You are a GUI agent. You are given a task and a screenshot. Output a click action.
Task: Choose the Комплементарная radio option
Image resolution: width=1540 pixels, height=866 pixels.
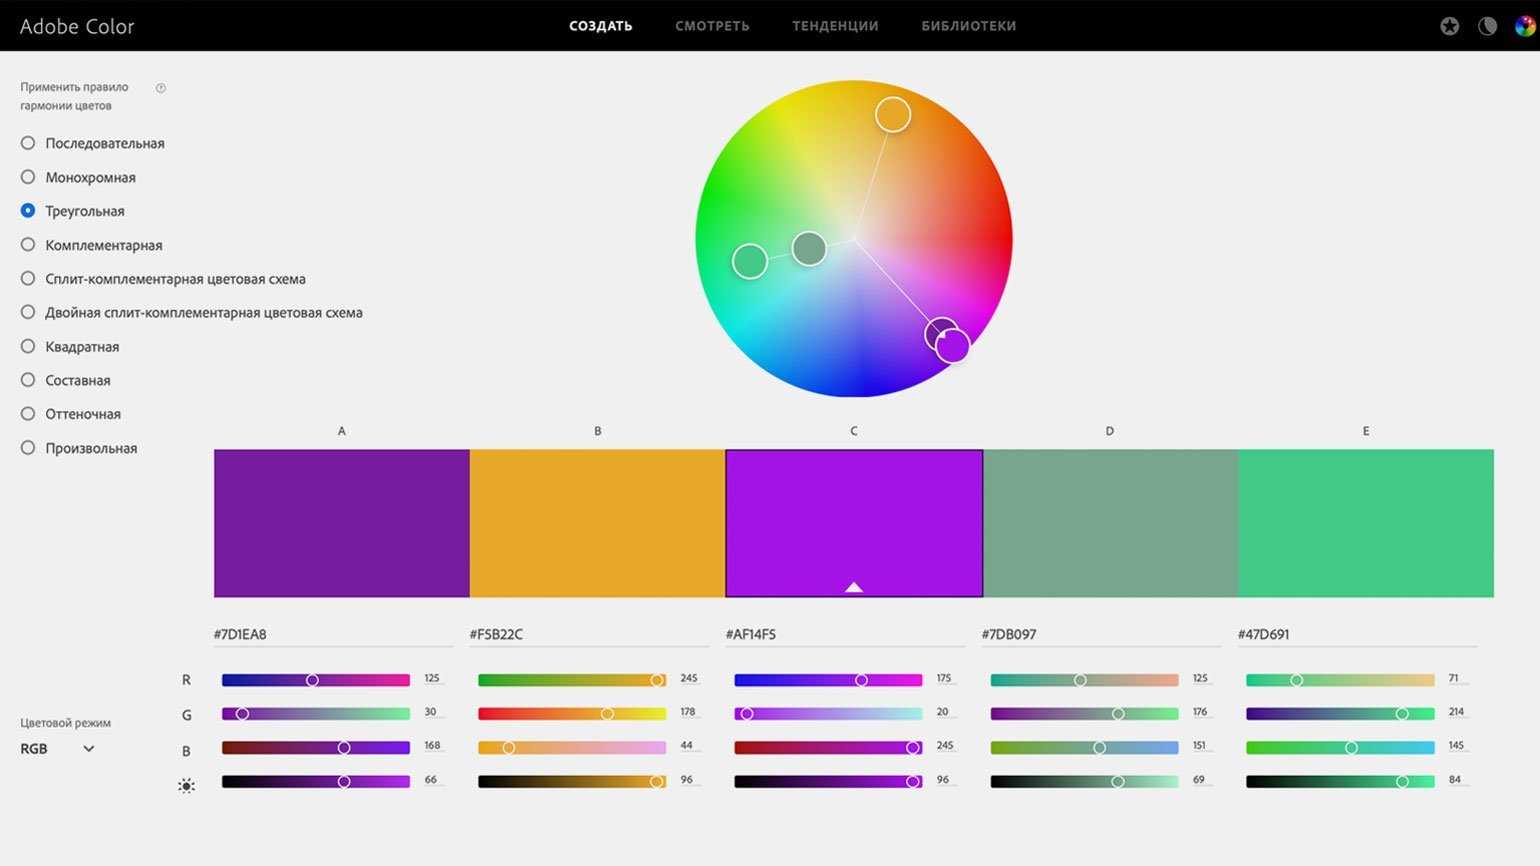tap(28, 245)
